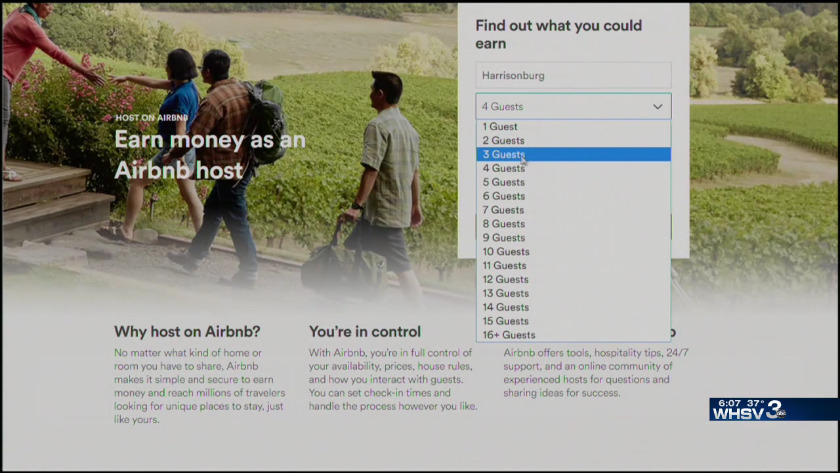Select the 5 Guests option
The width and height of the screenshot is (840, 473).
[x=503, y=183]
